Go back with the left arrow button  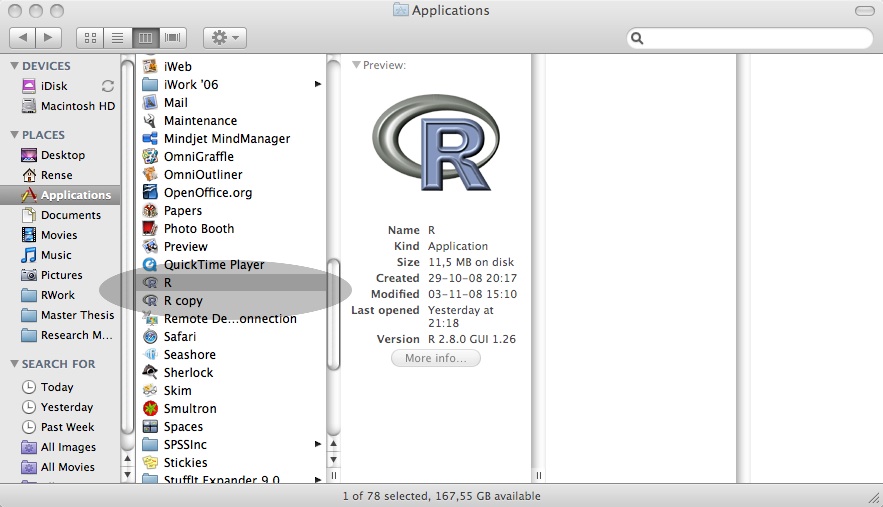click(23, 38)
